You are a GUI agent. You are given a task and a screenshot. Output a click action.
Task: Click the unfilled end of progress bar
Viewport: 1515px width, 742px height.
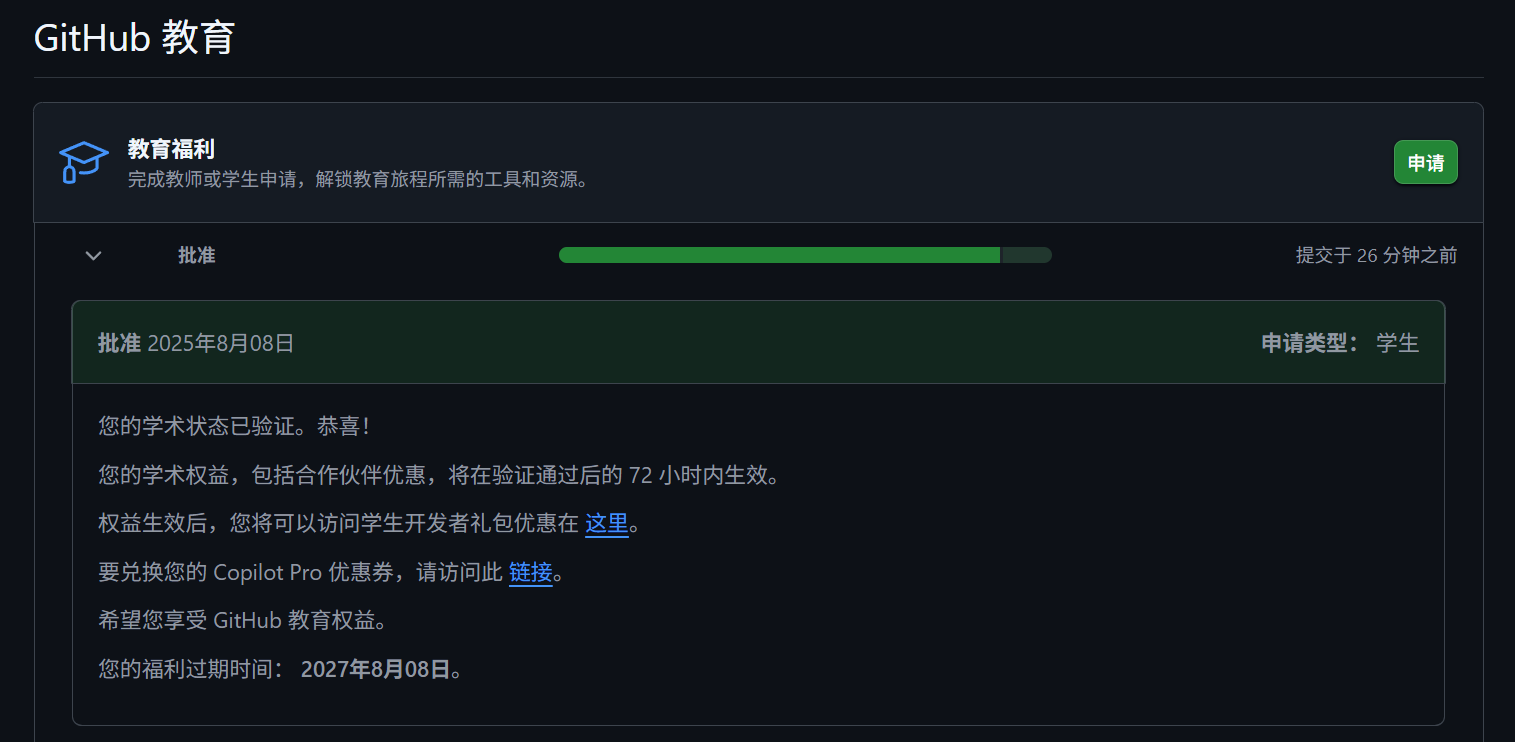coord(1026,255)
